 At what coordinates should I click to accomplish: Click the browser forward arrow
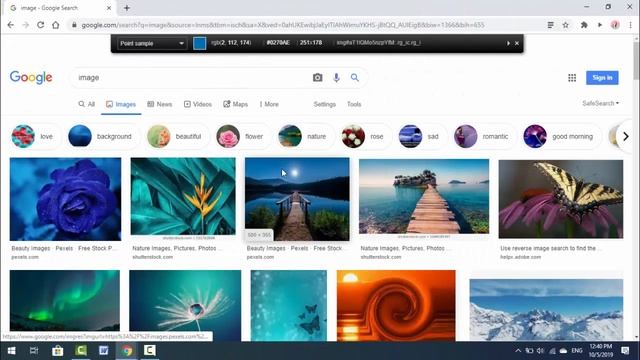(25, 25)
